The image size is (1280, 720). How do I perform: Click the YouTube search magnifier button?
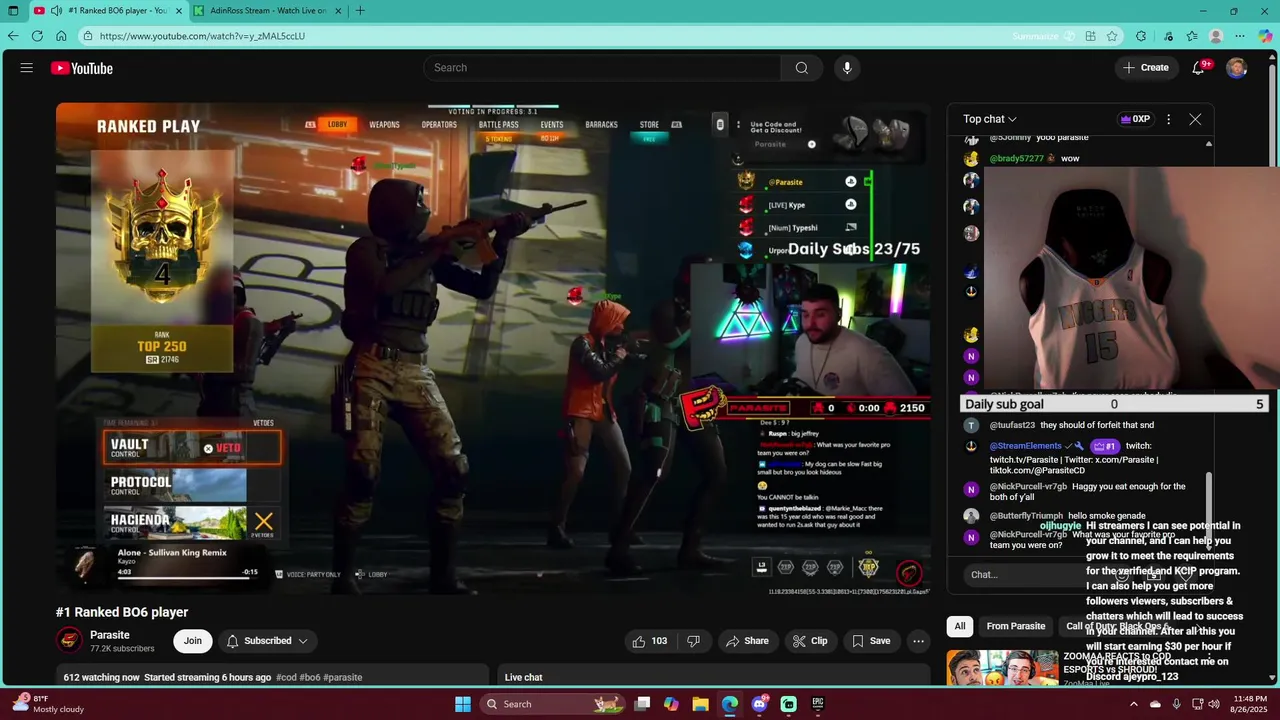tap(801, 68)
